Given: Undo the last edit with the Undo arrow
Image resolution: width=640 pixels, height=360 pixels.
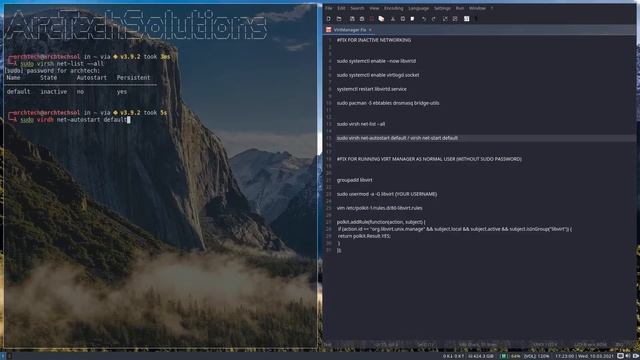Looking at the screenshot, I should pos(424,19).
